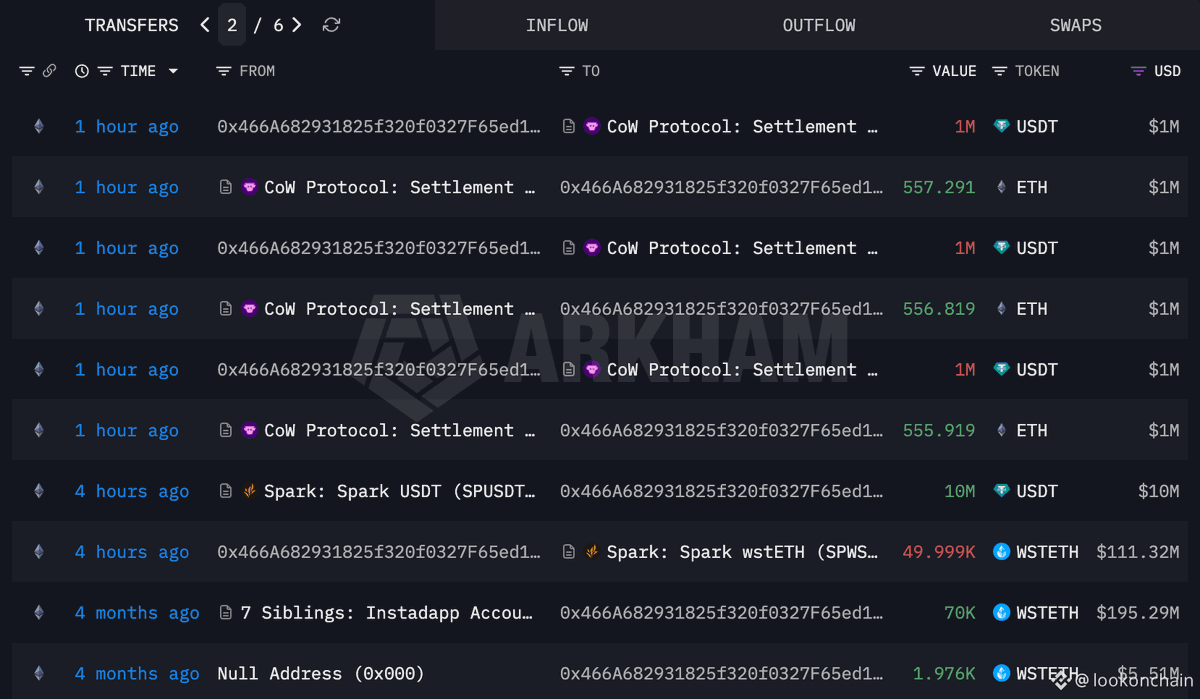1200x699 pixels.
Task: Click CoW logo icon in 555.919 ETH row
Action: point(250,431)
